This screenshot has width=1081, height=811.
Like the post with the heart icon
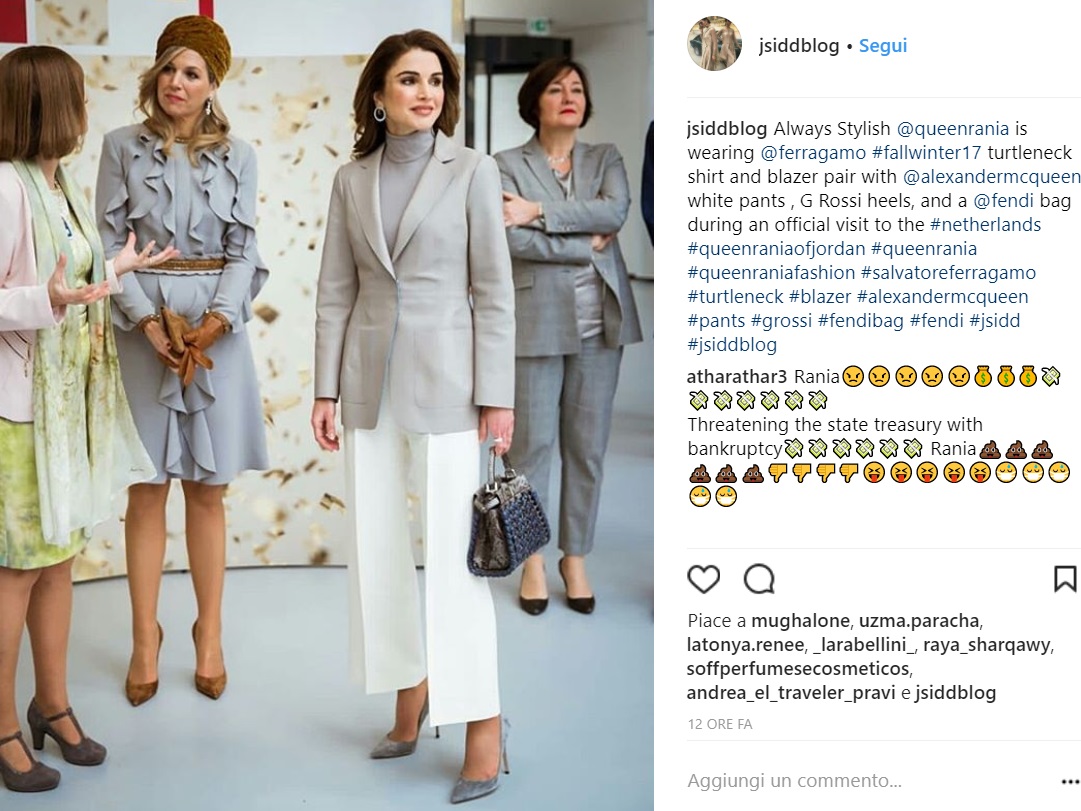[704, 579]
